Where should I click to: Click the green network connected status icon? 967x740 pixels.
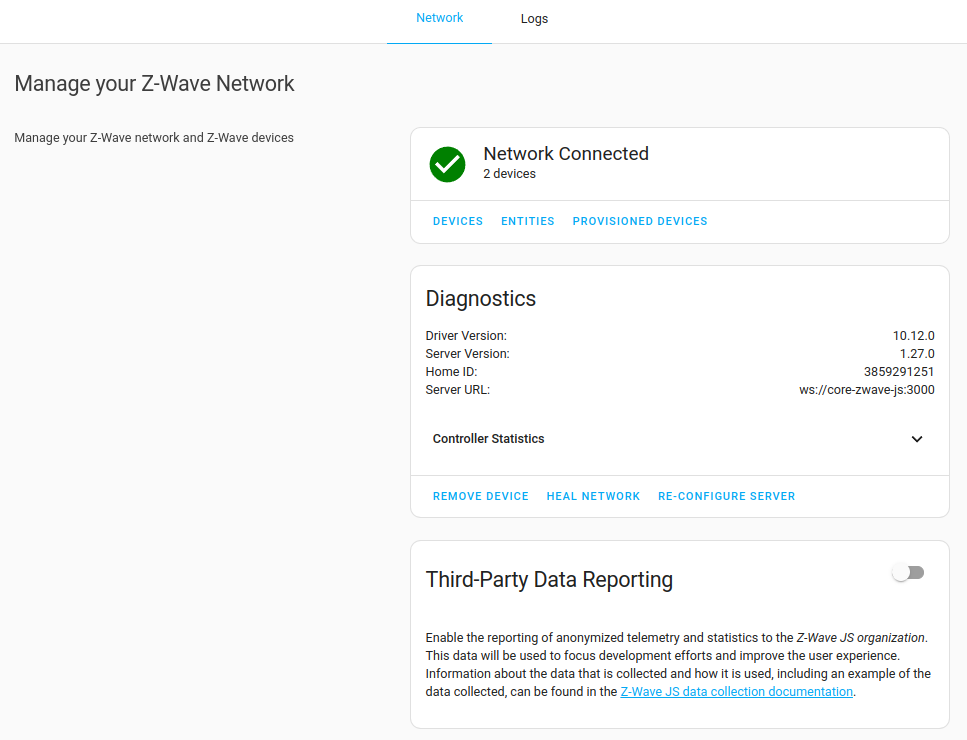click(x=447, y=164)
